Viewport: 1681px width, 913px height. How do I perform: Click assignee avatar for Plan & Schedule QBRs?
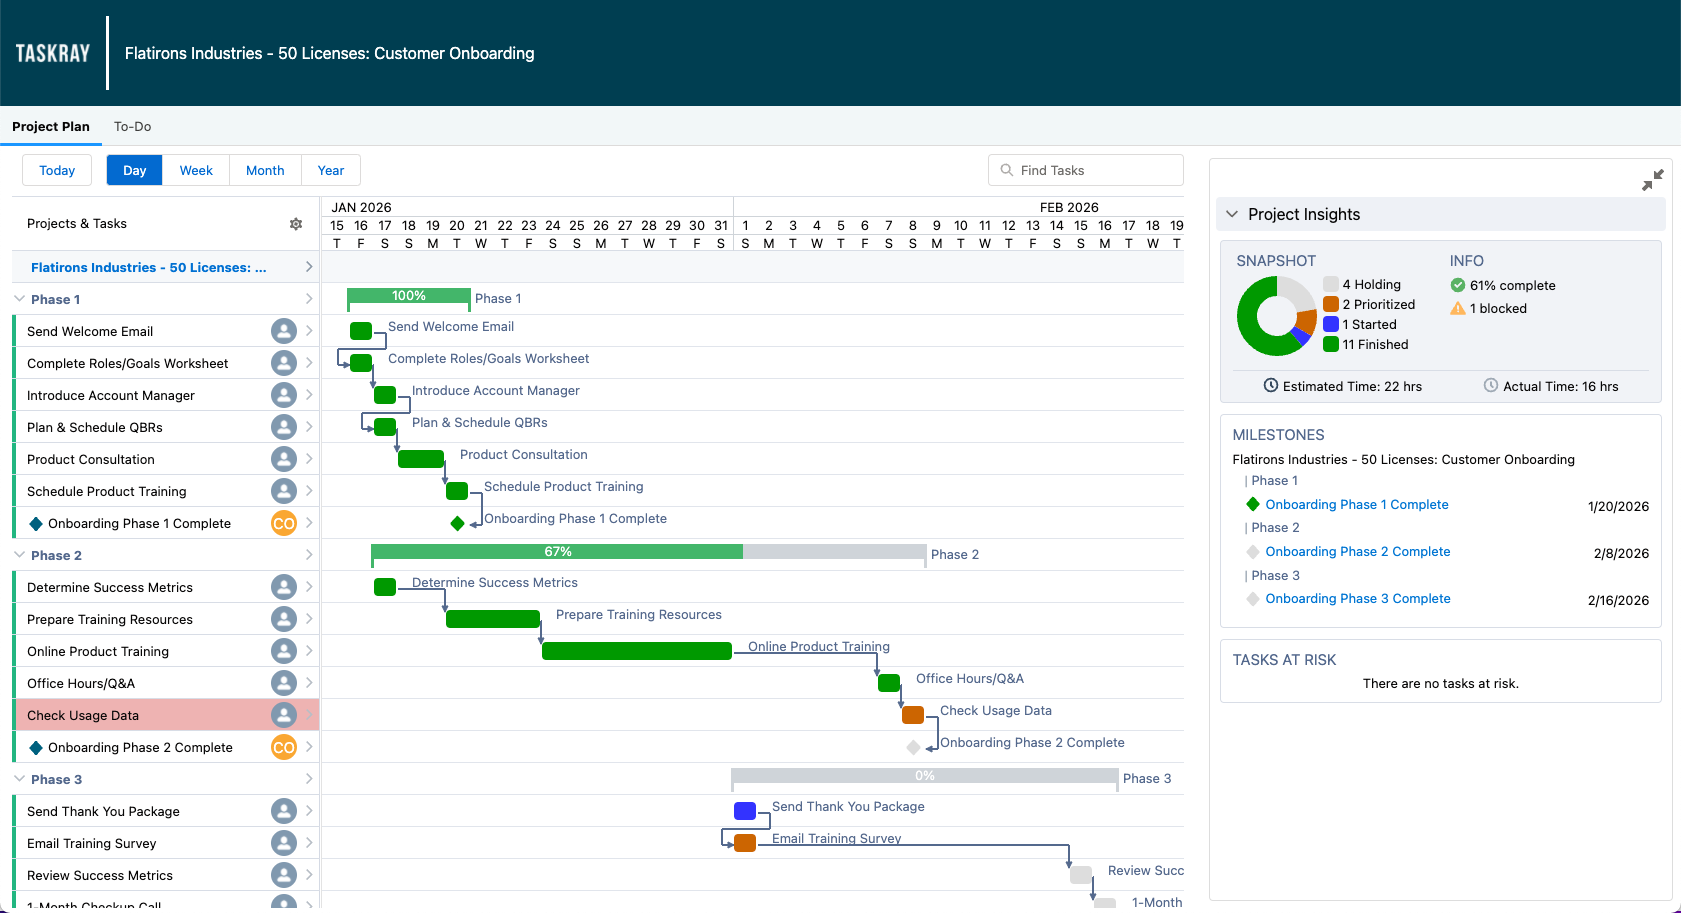[284, 427]
